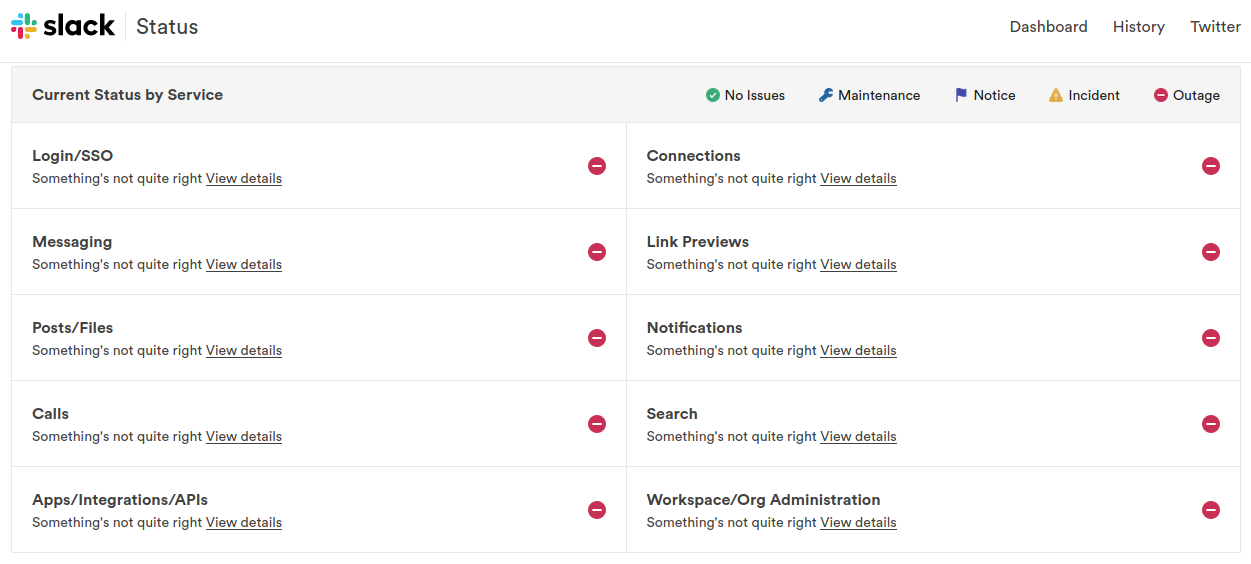Open View details under Posts/Files
The image size is (1251, 564).
click(244, 350)
